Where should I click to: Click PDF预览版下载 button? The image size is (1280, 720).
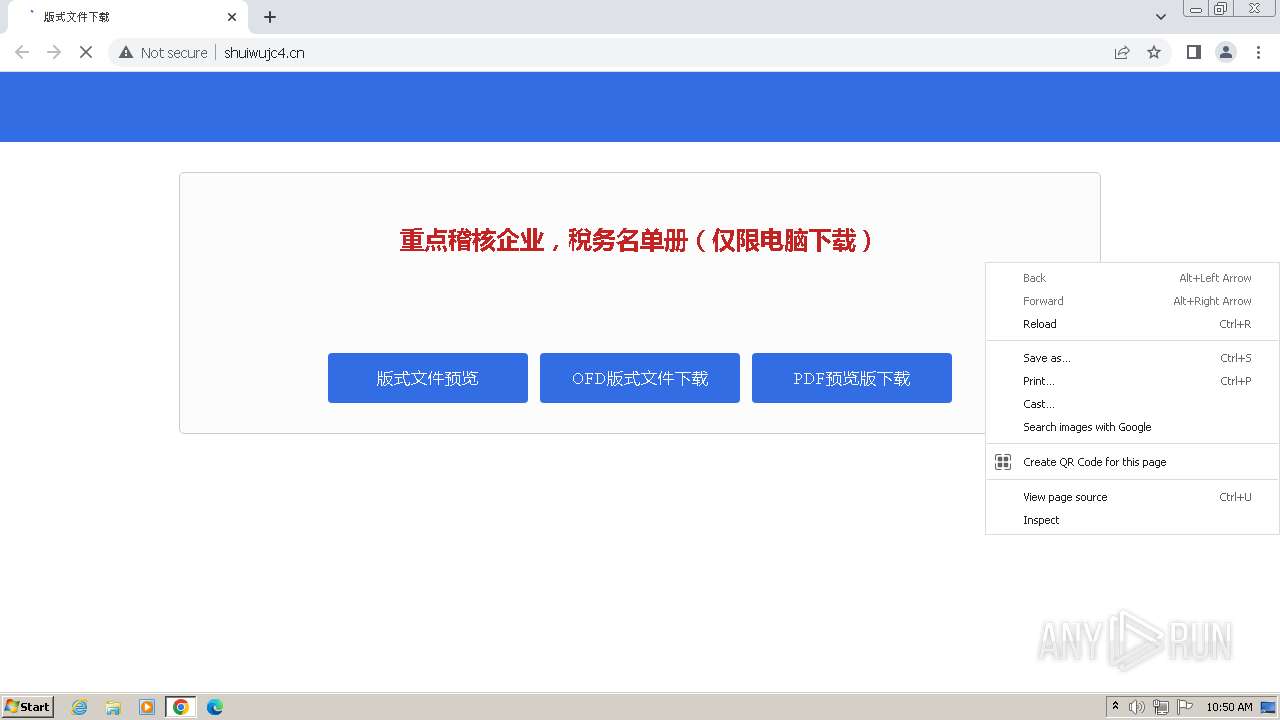coord(852,378)
